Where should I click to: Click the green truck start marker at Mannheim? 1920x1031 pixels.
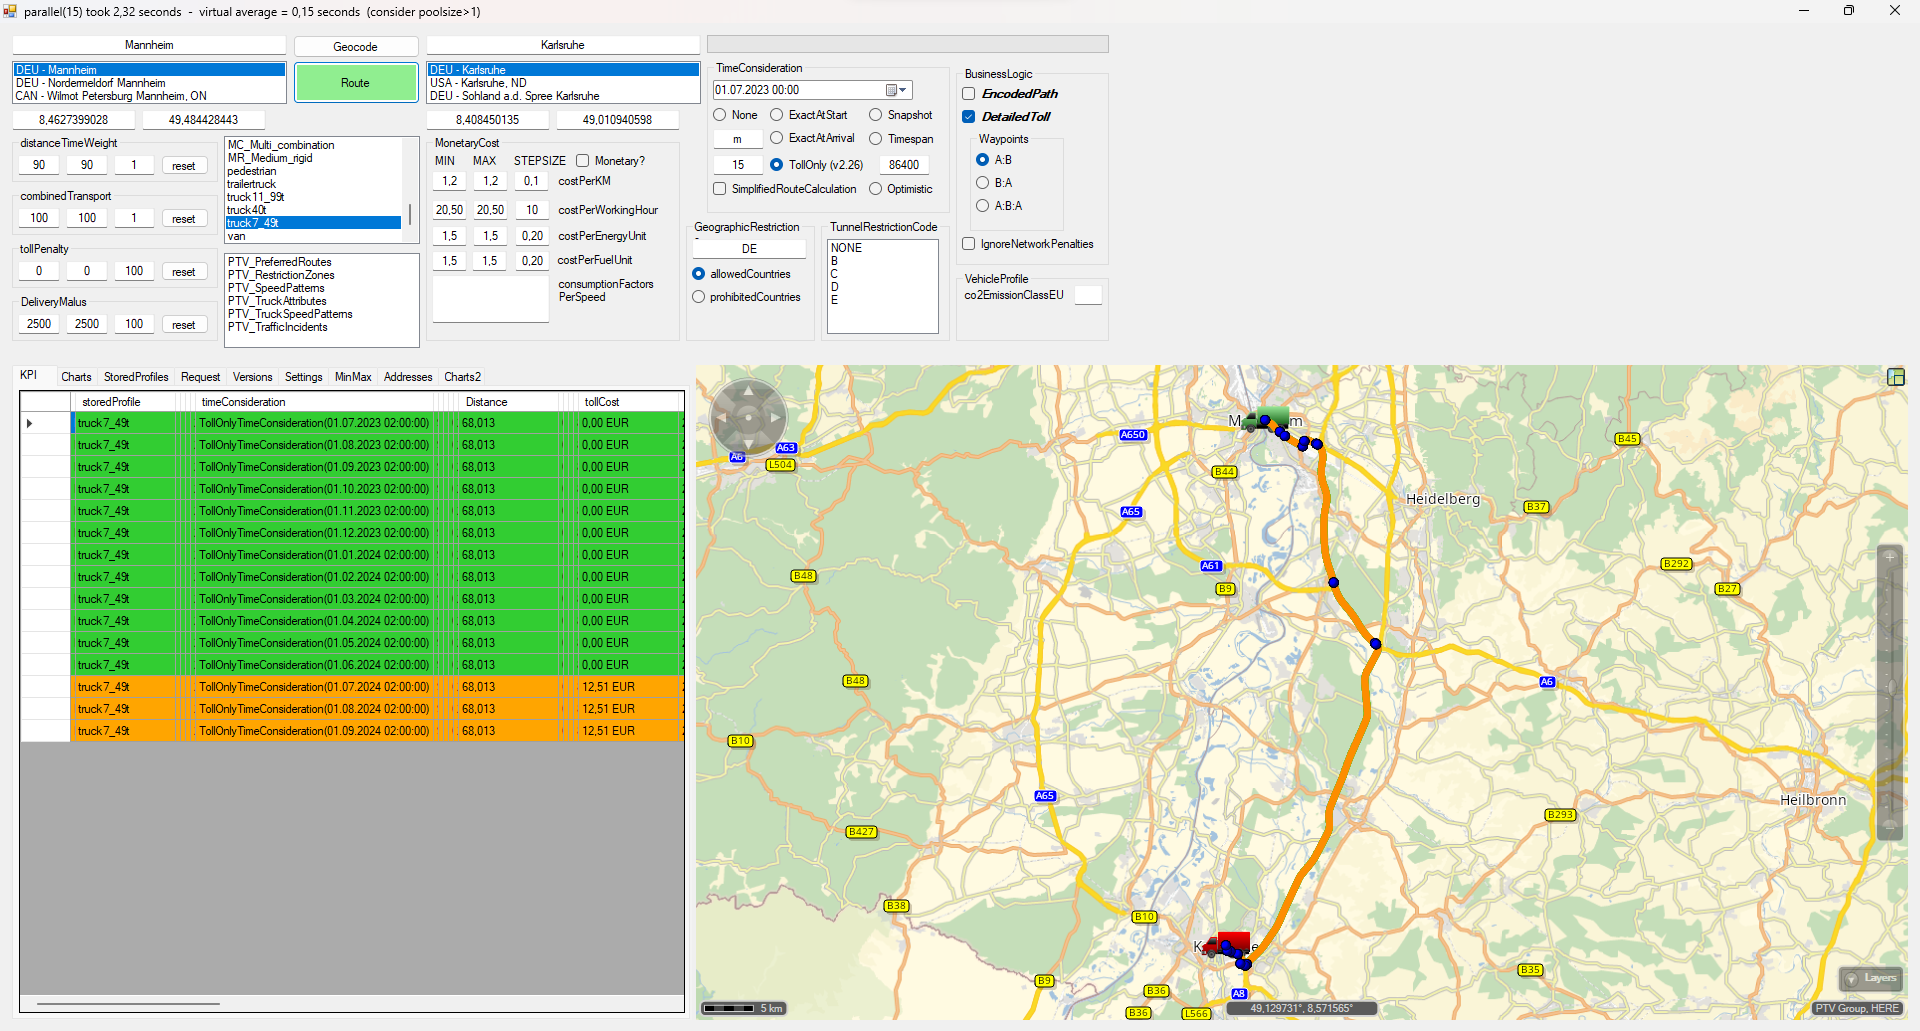click(1265, 420)
